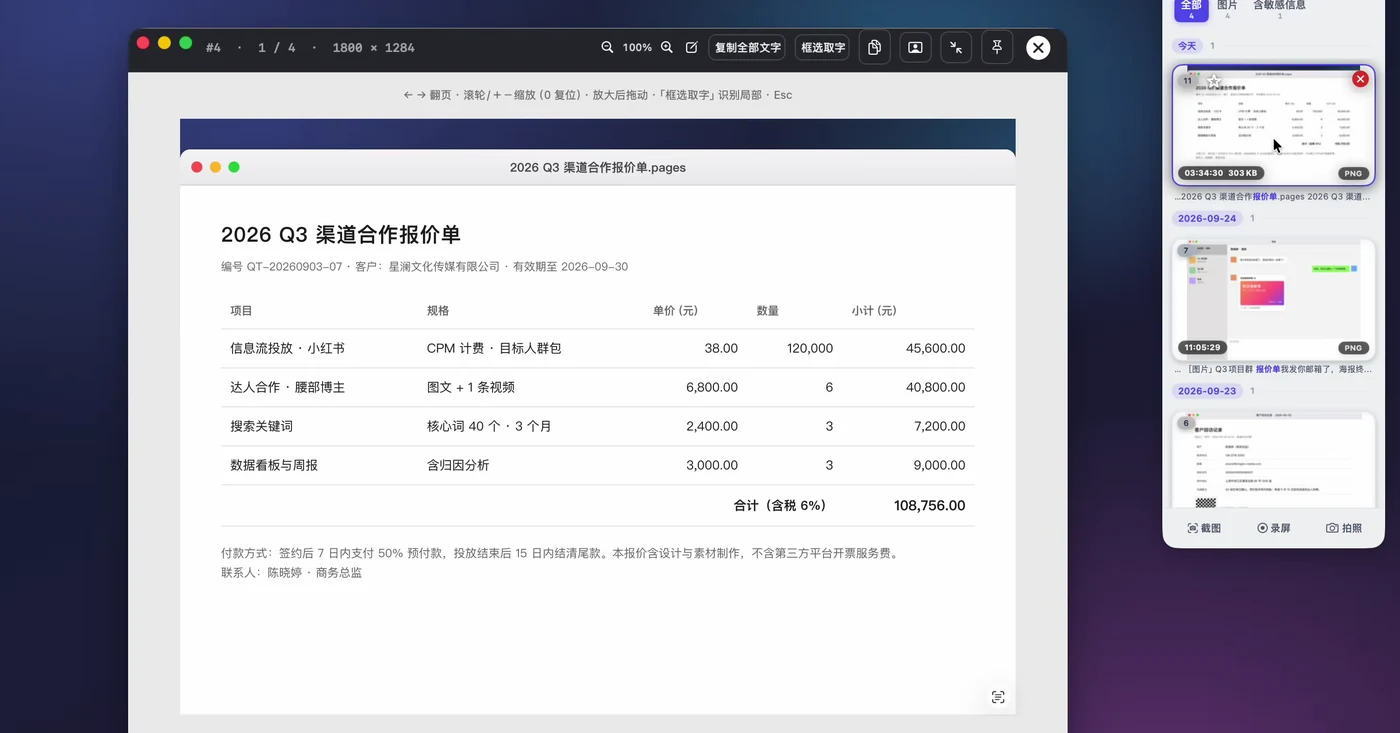Click the 100% zoom level label
The image size is (1400, 733).
coord(637,47)
